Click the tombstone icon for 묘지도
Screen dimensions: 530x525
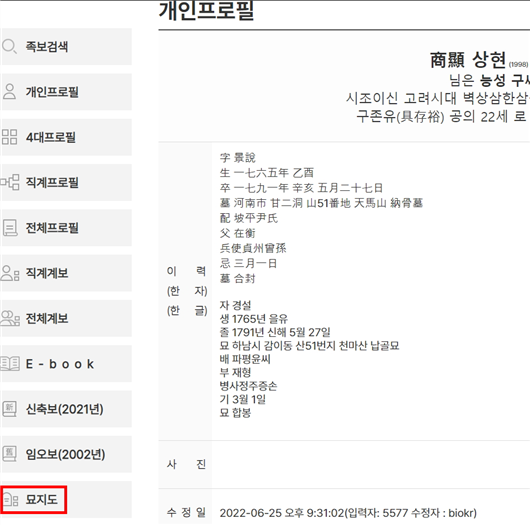[10, 500]
